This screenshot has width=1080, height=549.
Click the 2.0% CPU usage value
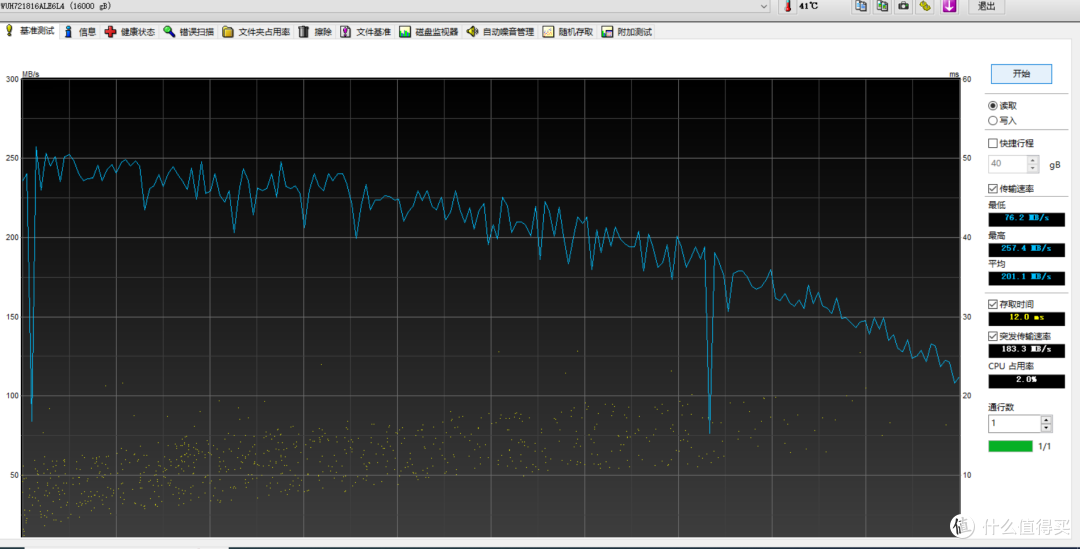point(1026,380)
